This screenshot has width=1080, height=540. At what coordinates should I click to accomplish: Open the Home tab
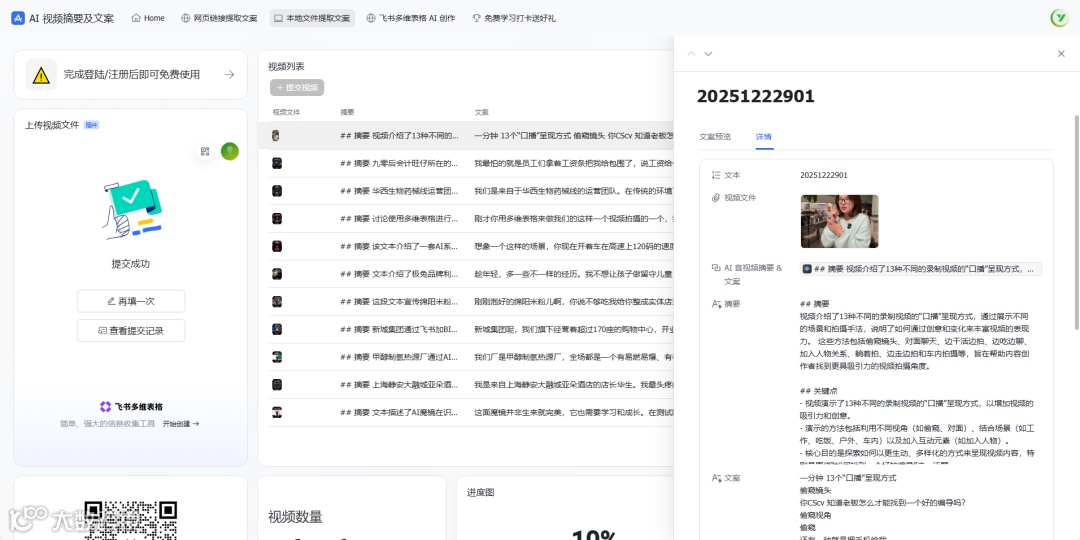(x=148, y=19)
